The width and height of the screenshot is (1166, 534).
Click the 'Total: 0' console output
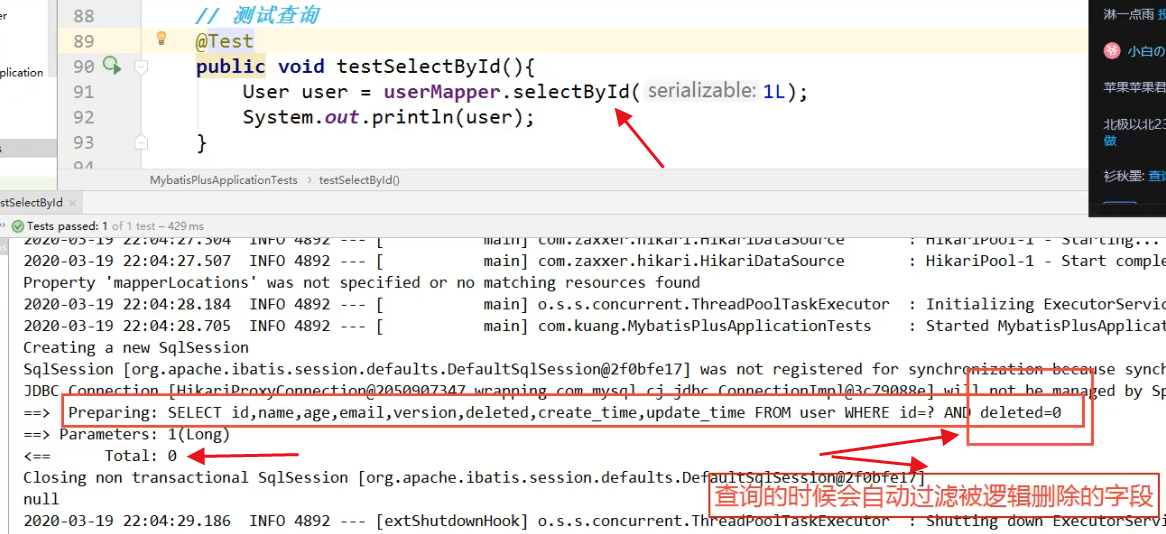click(141, 455)
